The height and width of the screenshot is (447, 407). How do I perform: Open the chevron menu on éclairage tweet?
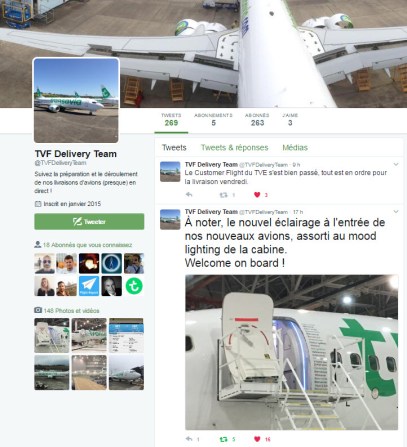coord(396,212)
